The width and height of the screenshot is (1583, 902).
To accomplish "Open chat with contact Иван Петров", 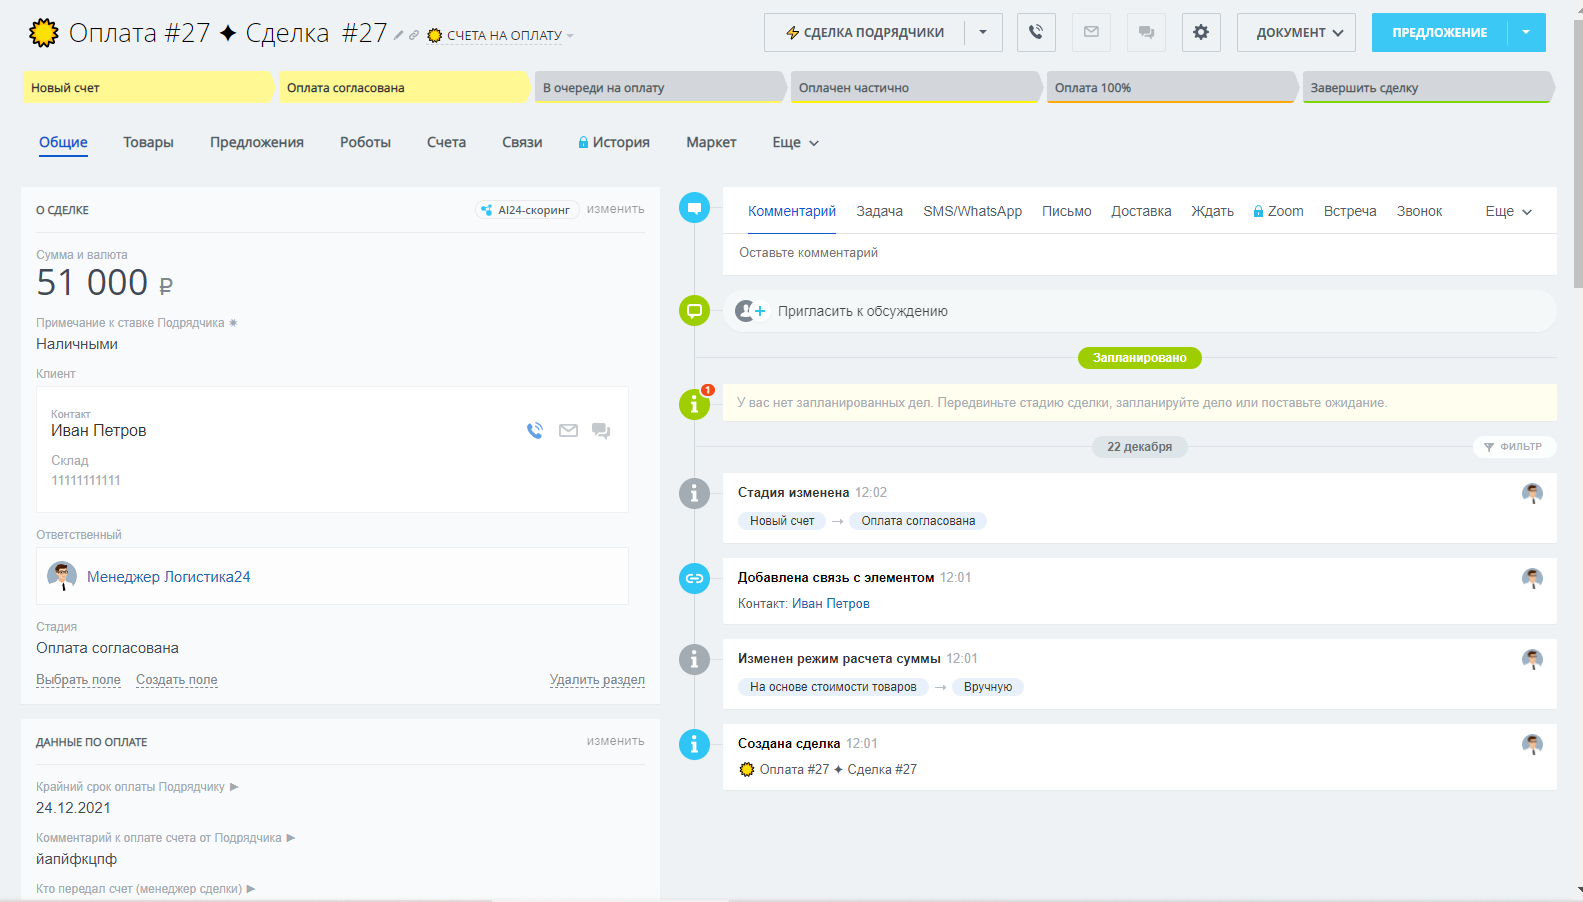I will tap(601, 431).
